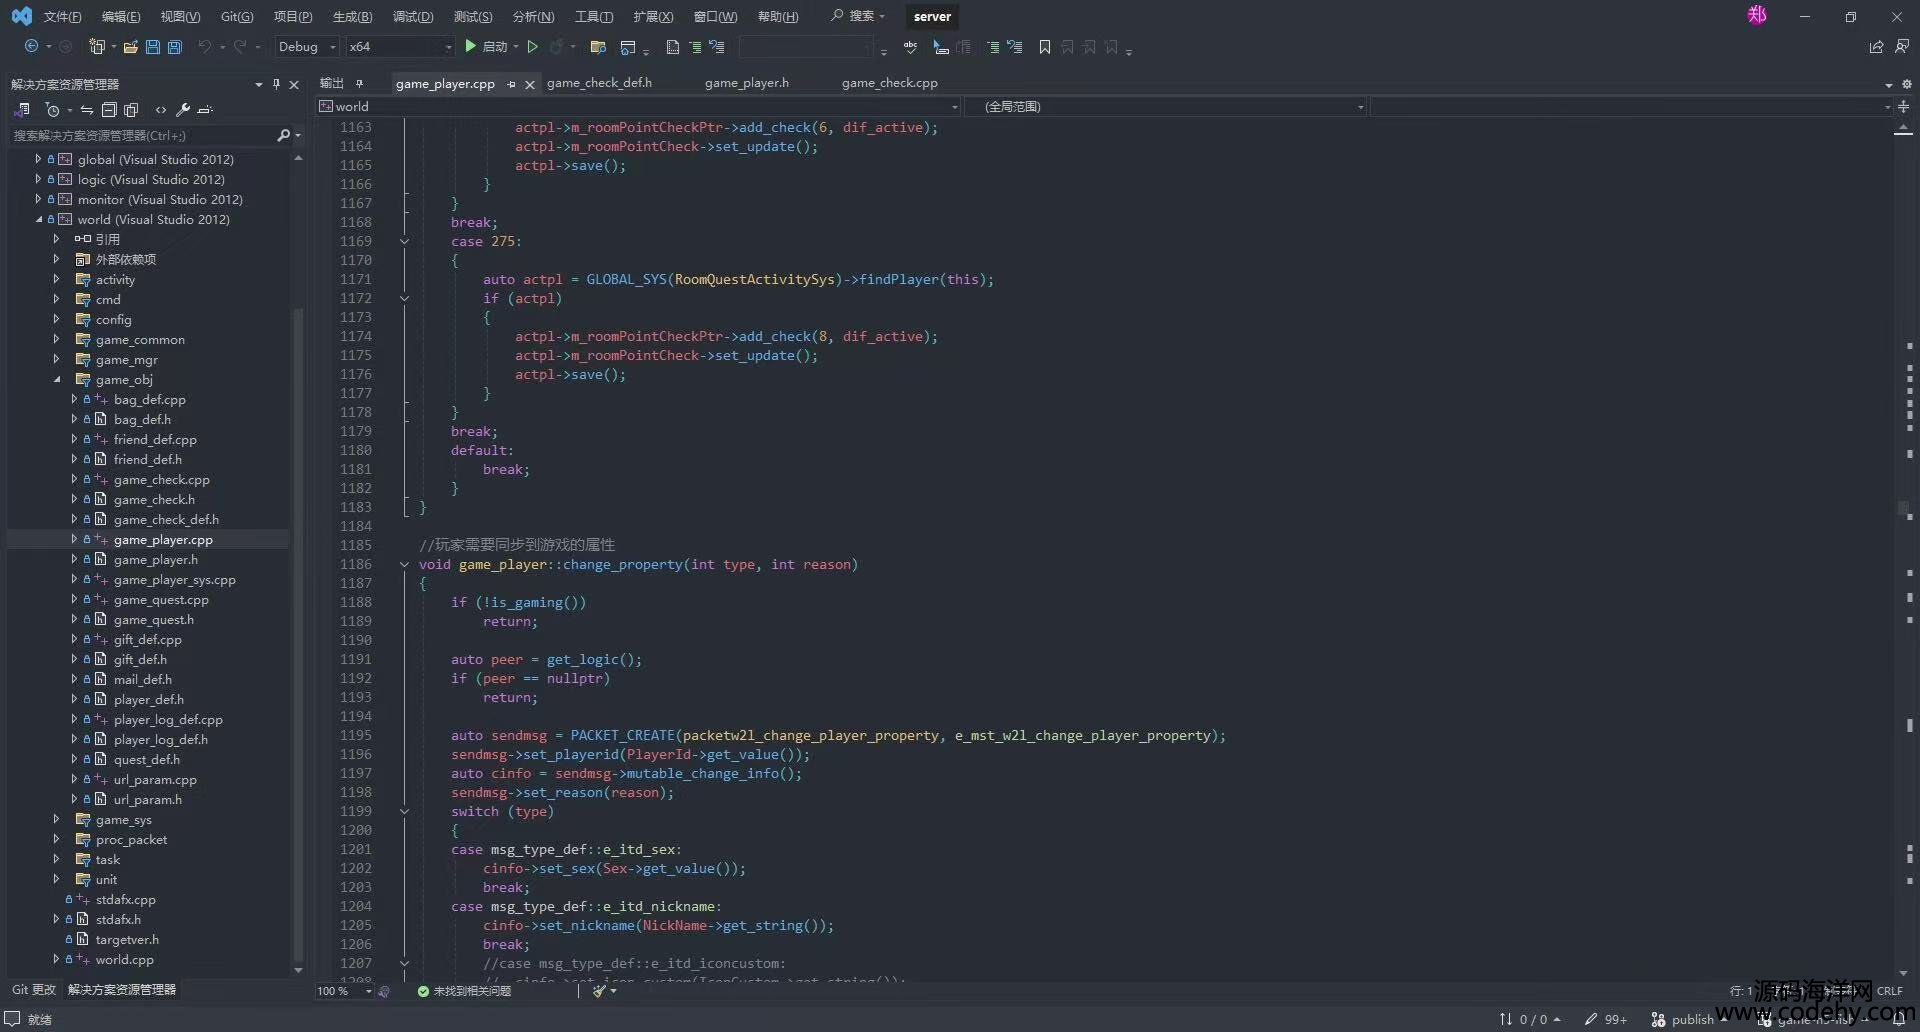Click the 未找到相关问题 status indicator
Screen dimensions: 1920x1032
[x=464, y=991]
